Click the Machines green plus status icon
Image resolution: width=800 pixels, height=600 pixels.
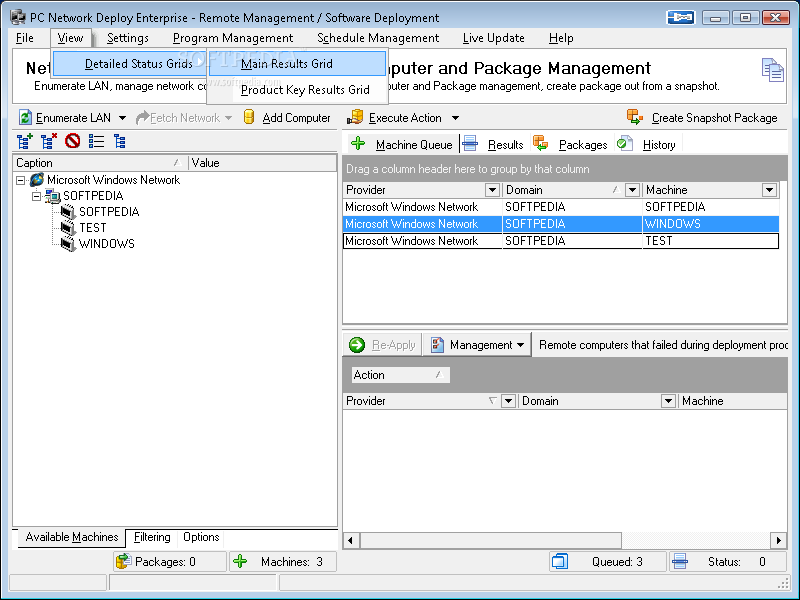(x=240, y=561)
